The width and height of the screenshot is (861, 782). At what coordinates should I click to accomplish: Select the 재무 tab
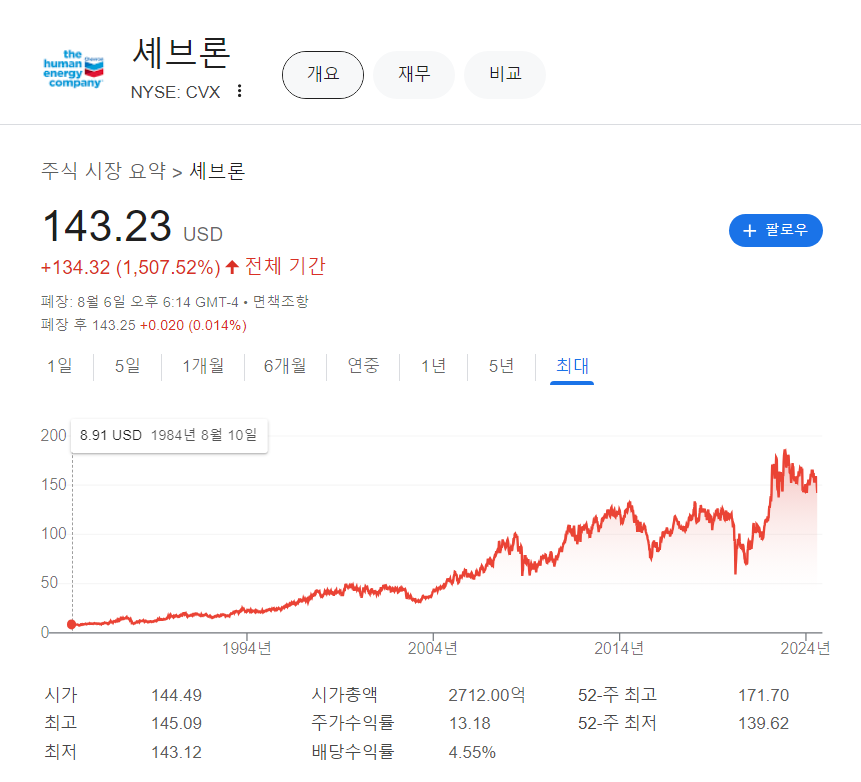point(414,75)
